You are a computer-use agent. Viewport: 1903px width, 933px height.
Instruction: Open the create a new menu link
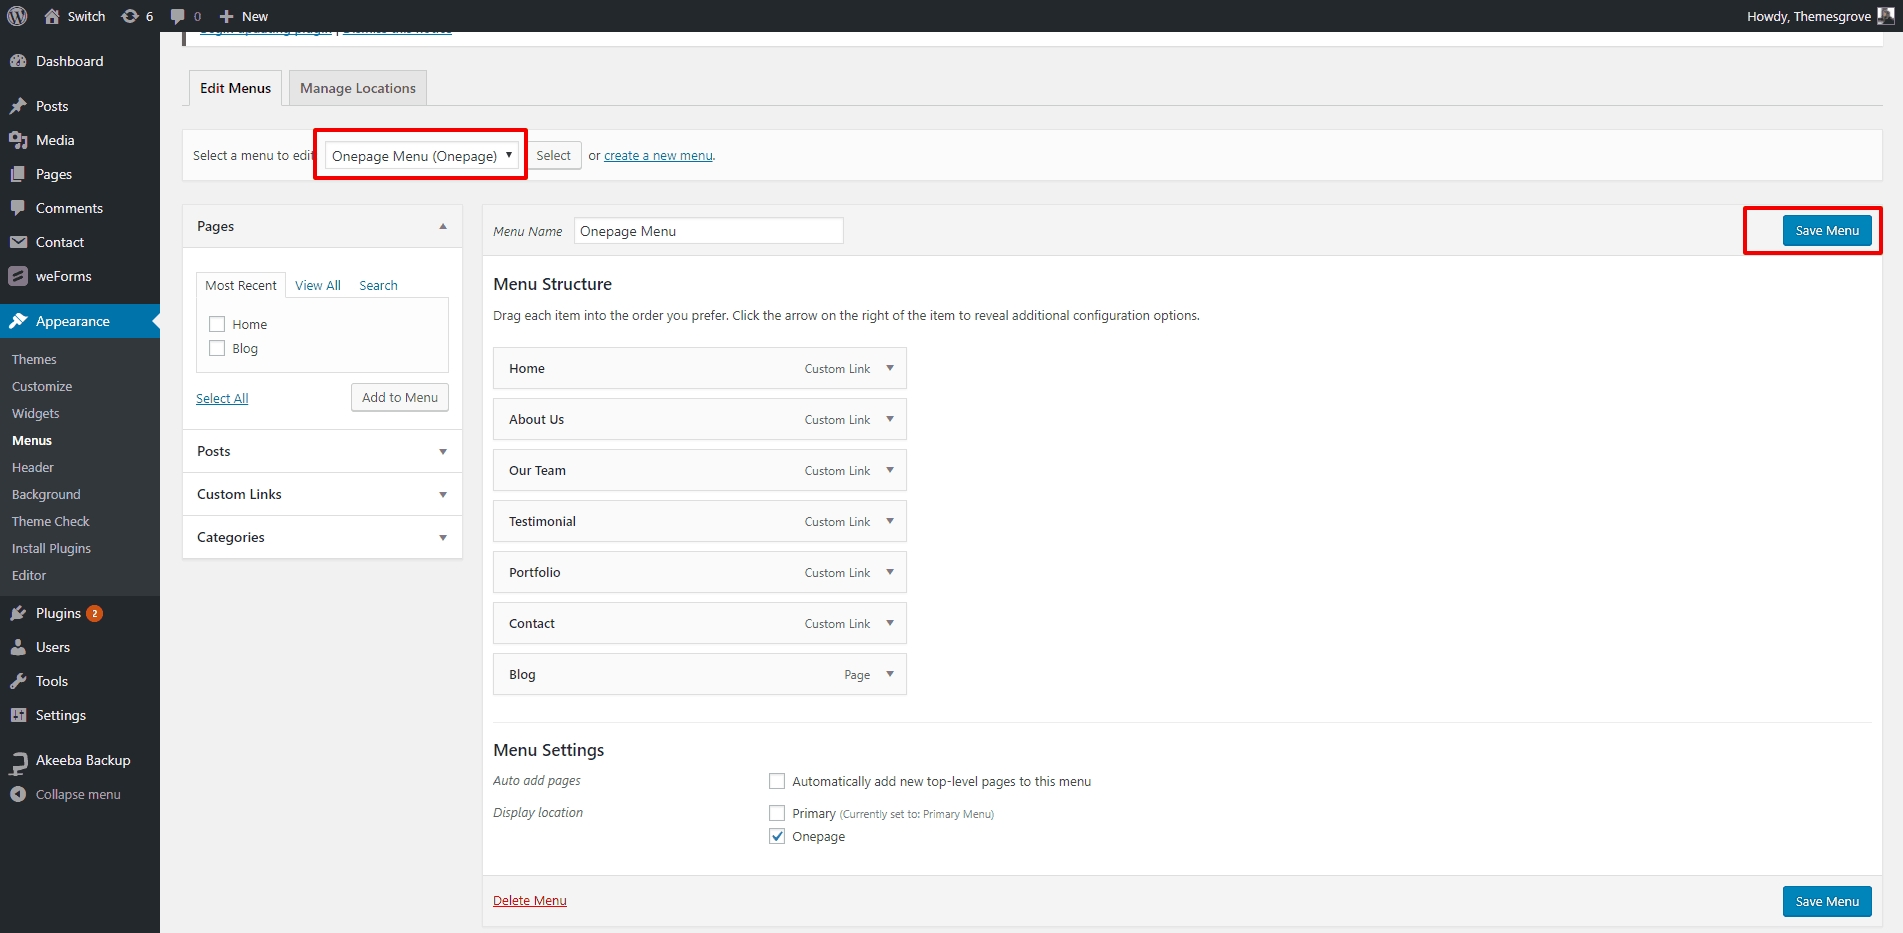point(658,155)
